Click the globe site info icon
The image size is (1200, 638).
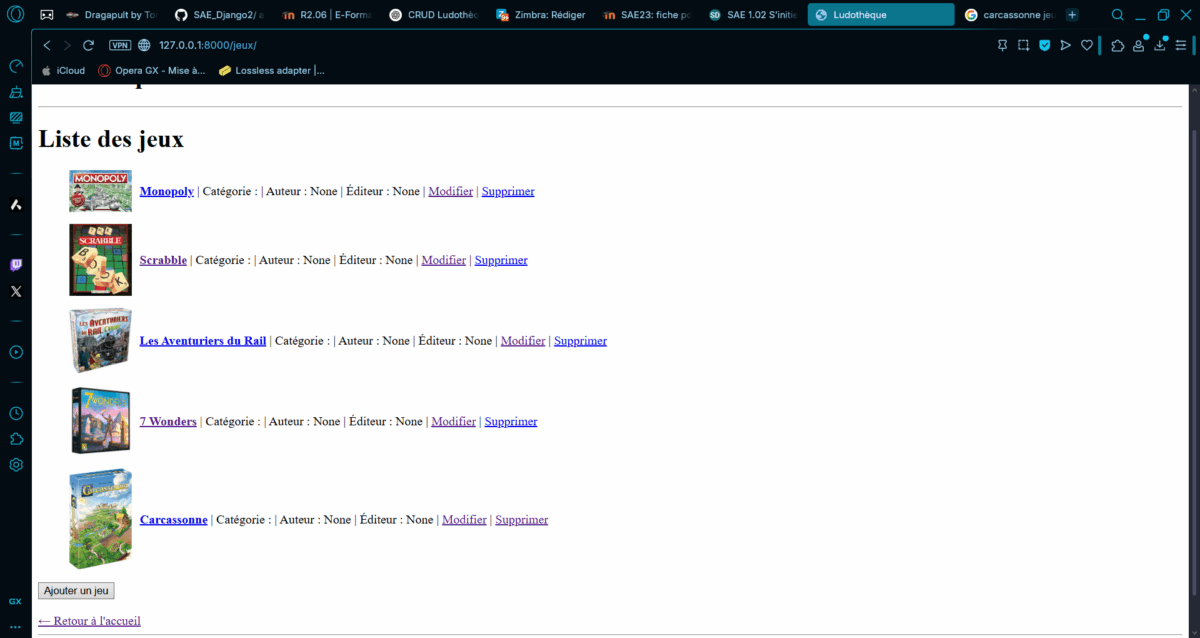(x=144, y=45)
